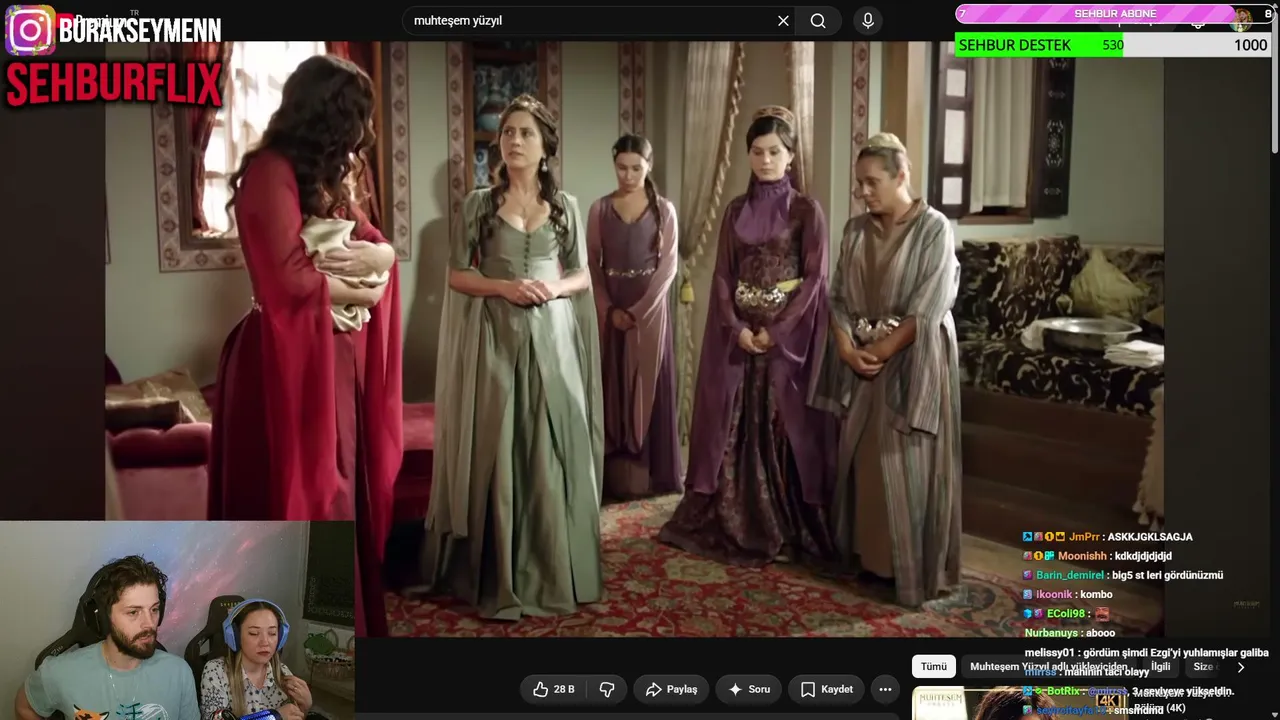Click the chat username JmPrr
The height and width of the screenshot is (720, 1280).
tap(1084, 537)
